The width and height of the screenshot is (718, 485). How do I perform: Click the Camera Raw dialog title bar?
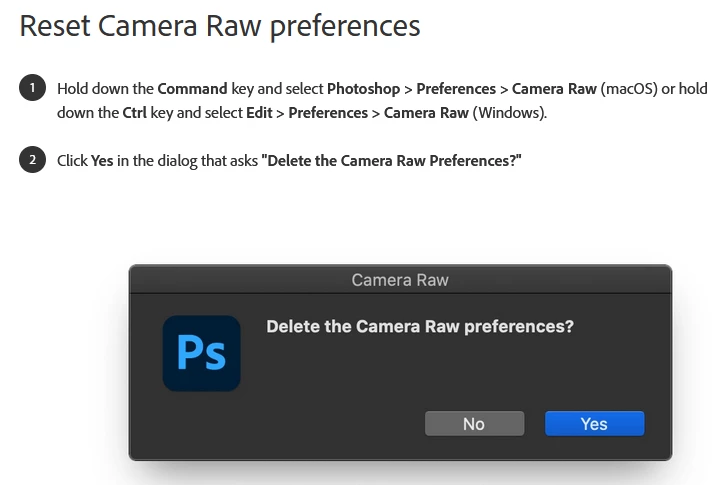[x=400, y=280]
